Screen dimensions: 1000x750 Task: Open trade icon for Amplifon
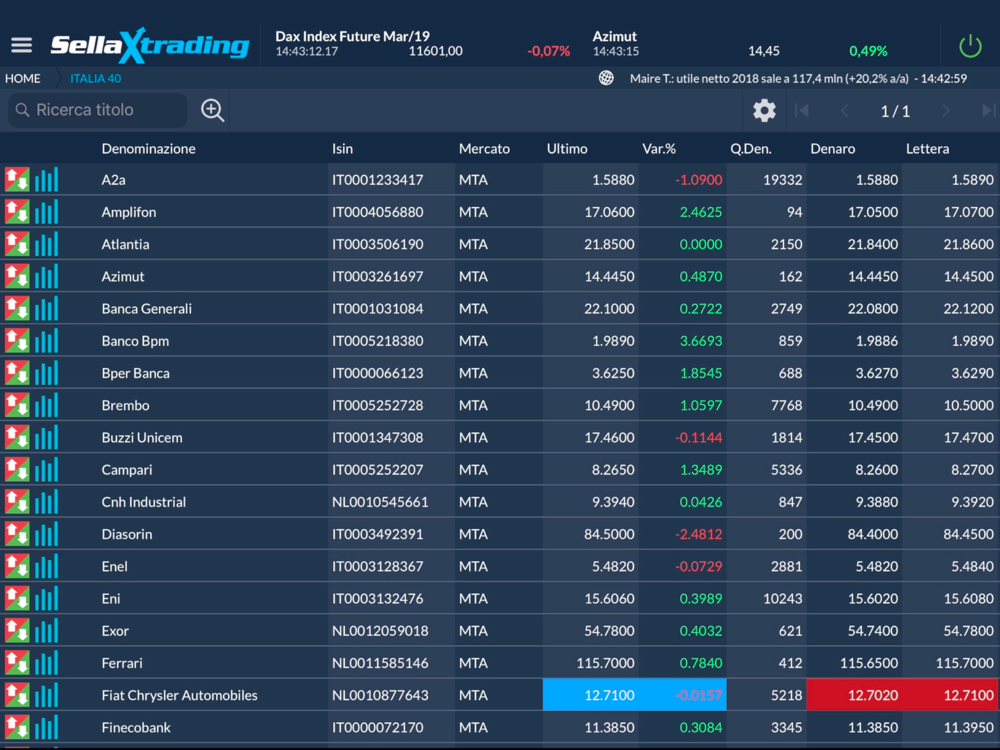pos(17,212)
